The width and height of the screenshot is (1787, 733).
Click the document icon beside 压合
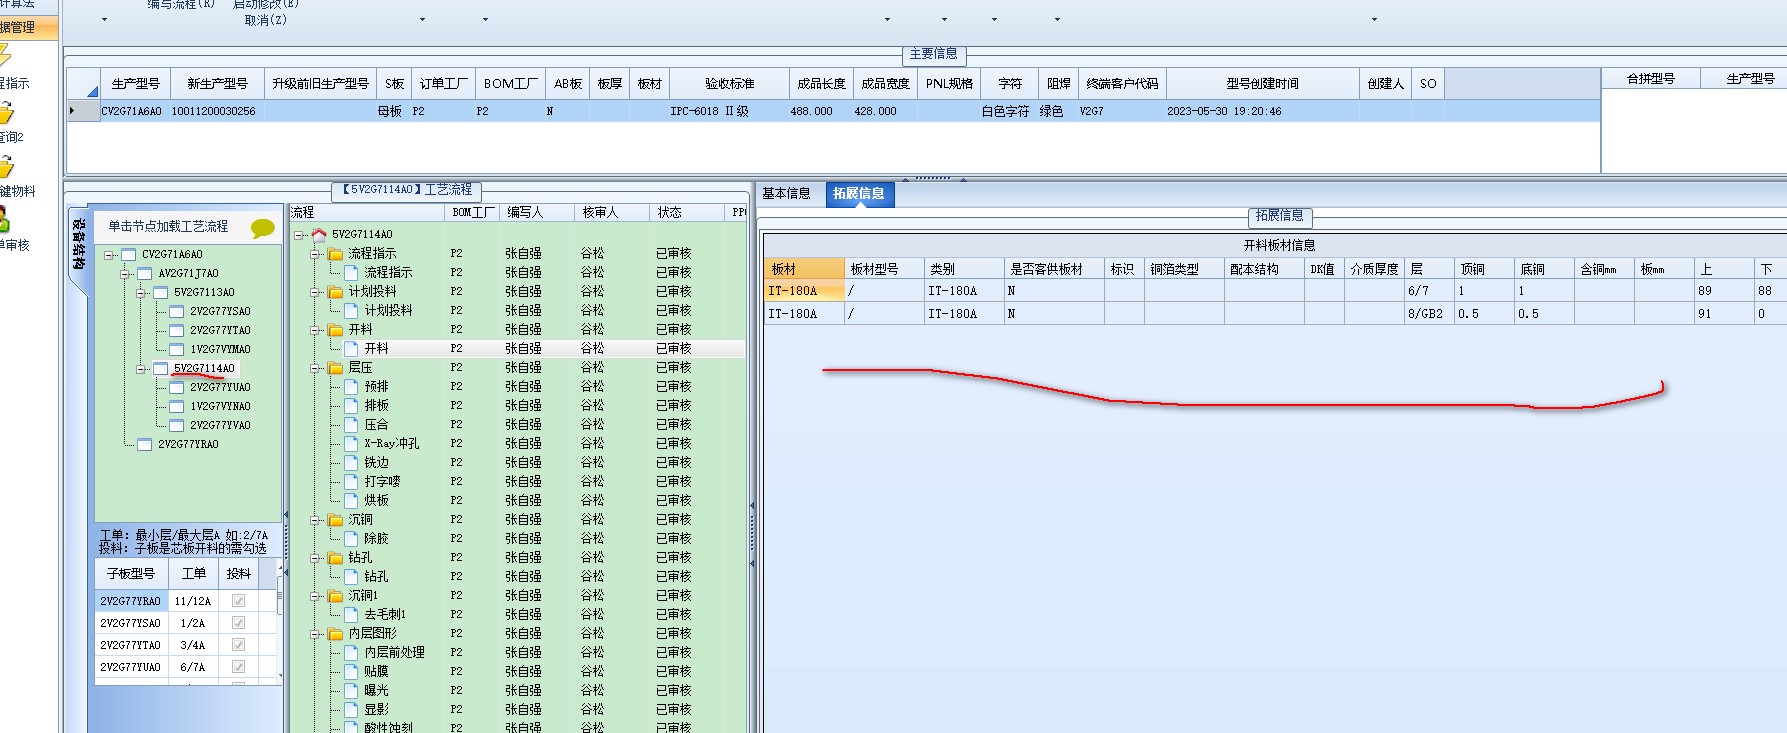click(x=351, y=425)
